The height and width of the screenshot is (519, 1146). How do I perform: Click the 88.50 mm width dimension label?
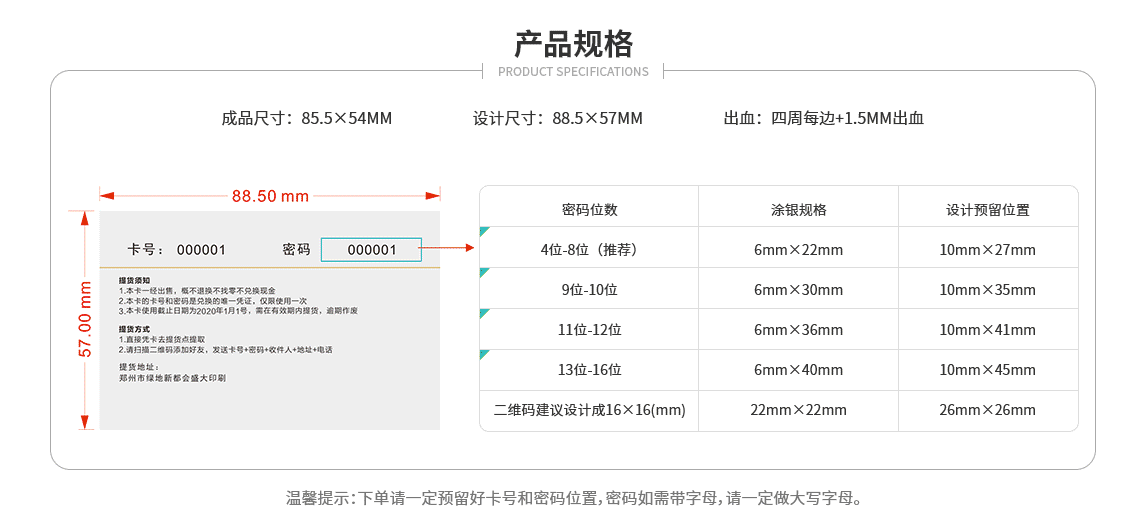tap(270, 196)
